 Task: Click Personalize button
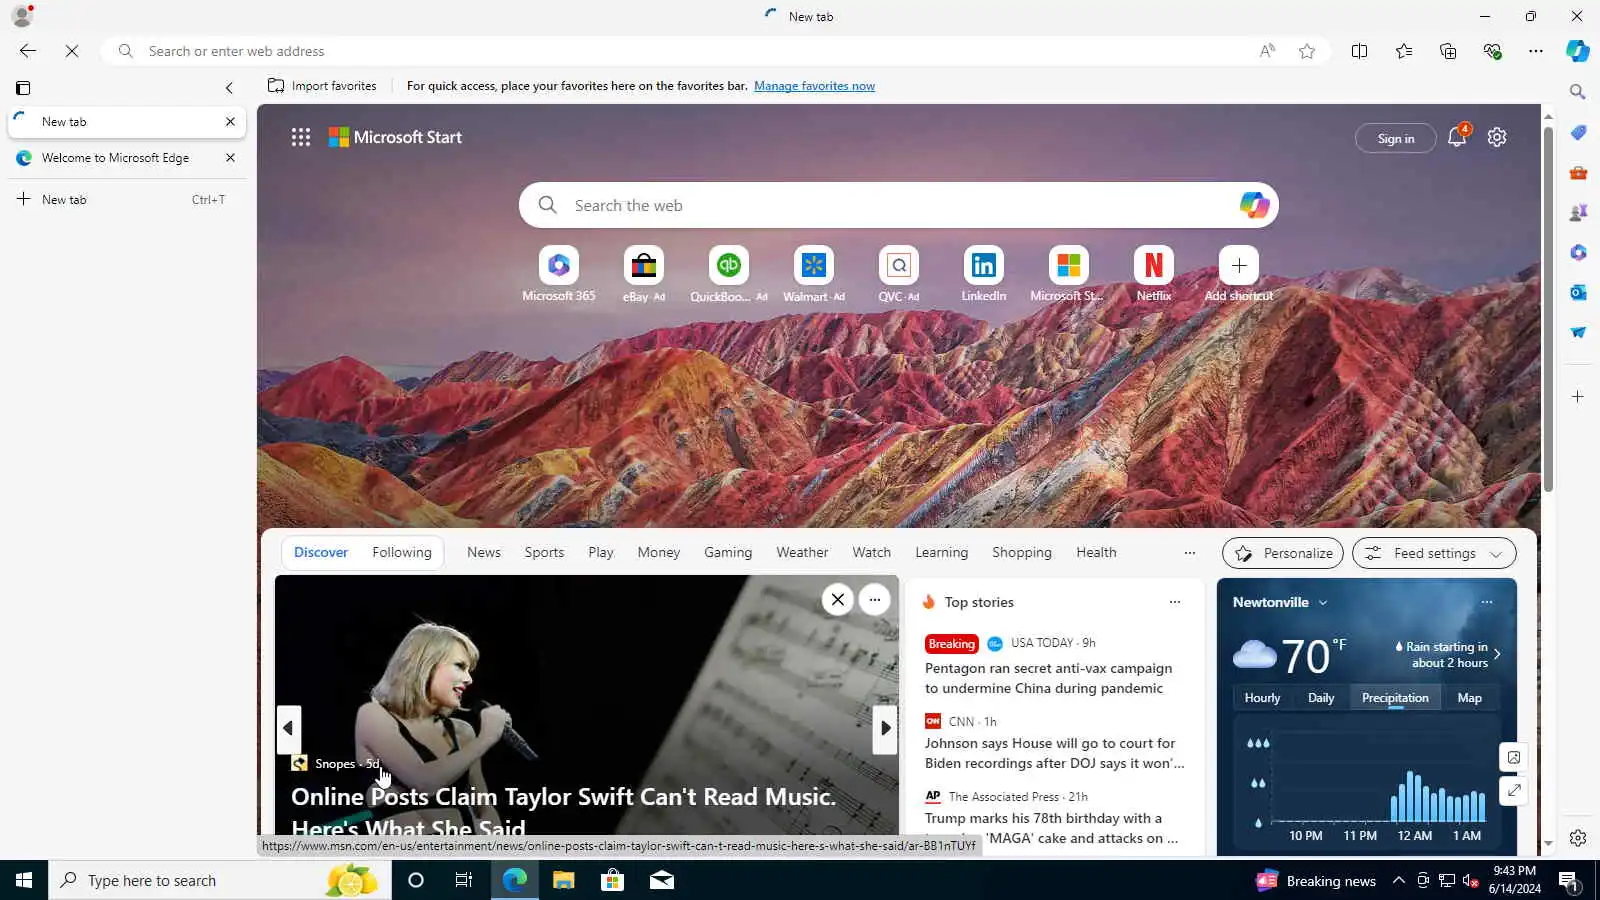(1283, 553)
